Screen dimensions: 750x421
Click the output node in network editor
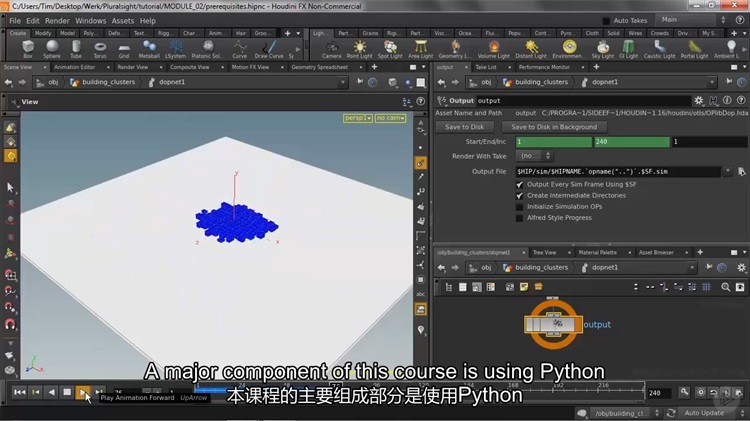click(553, 324)
